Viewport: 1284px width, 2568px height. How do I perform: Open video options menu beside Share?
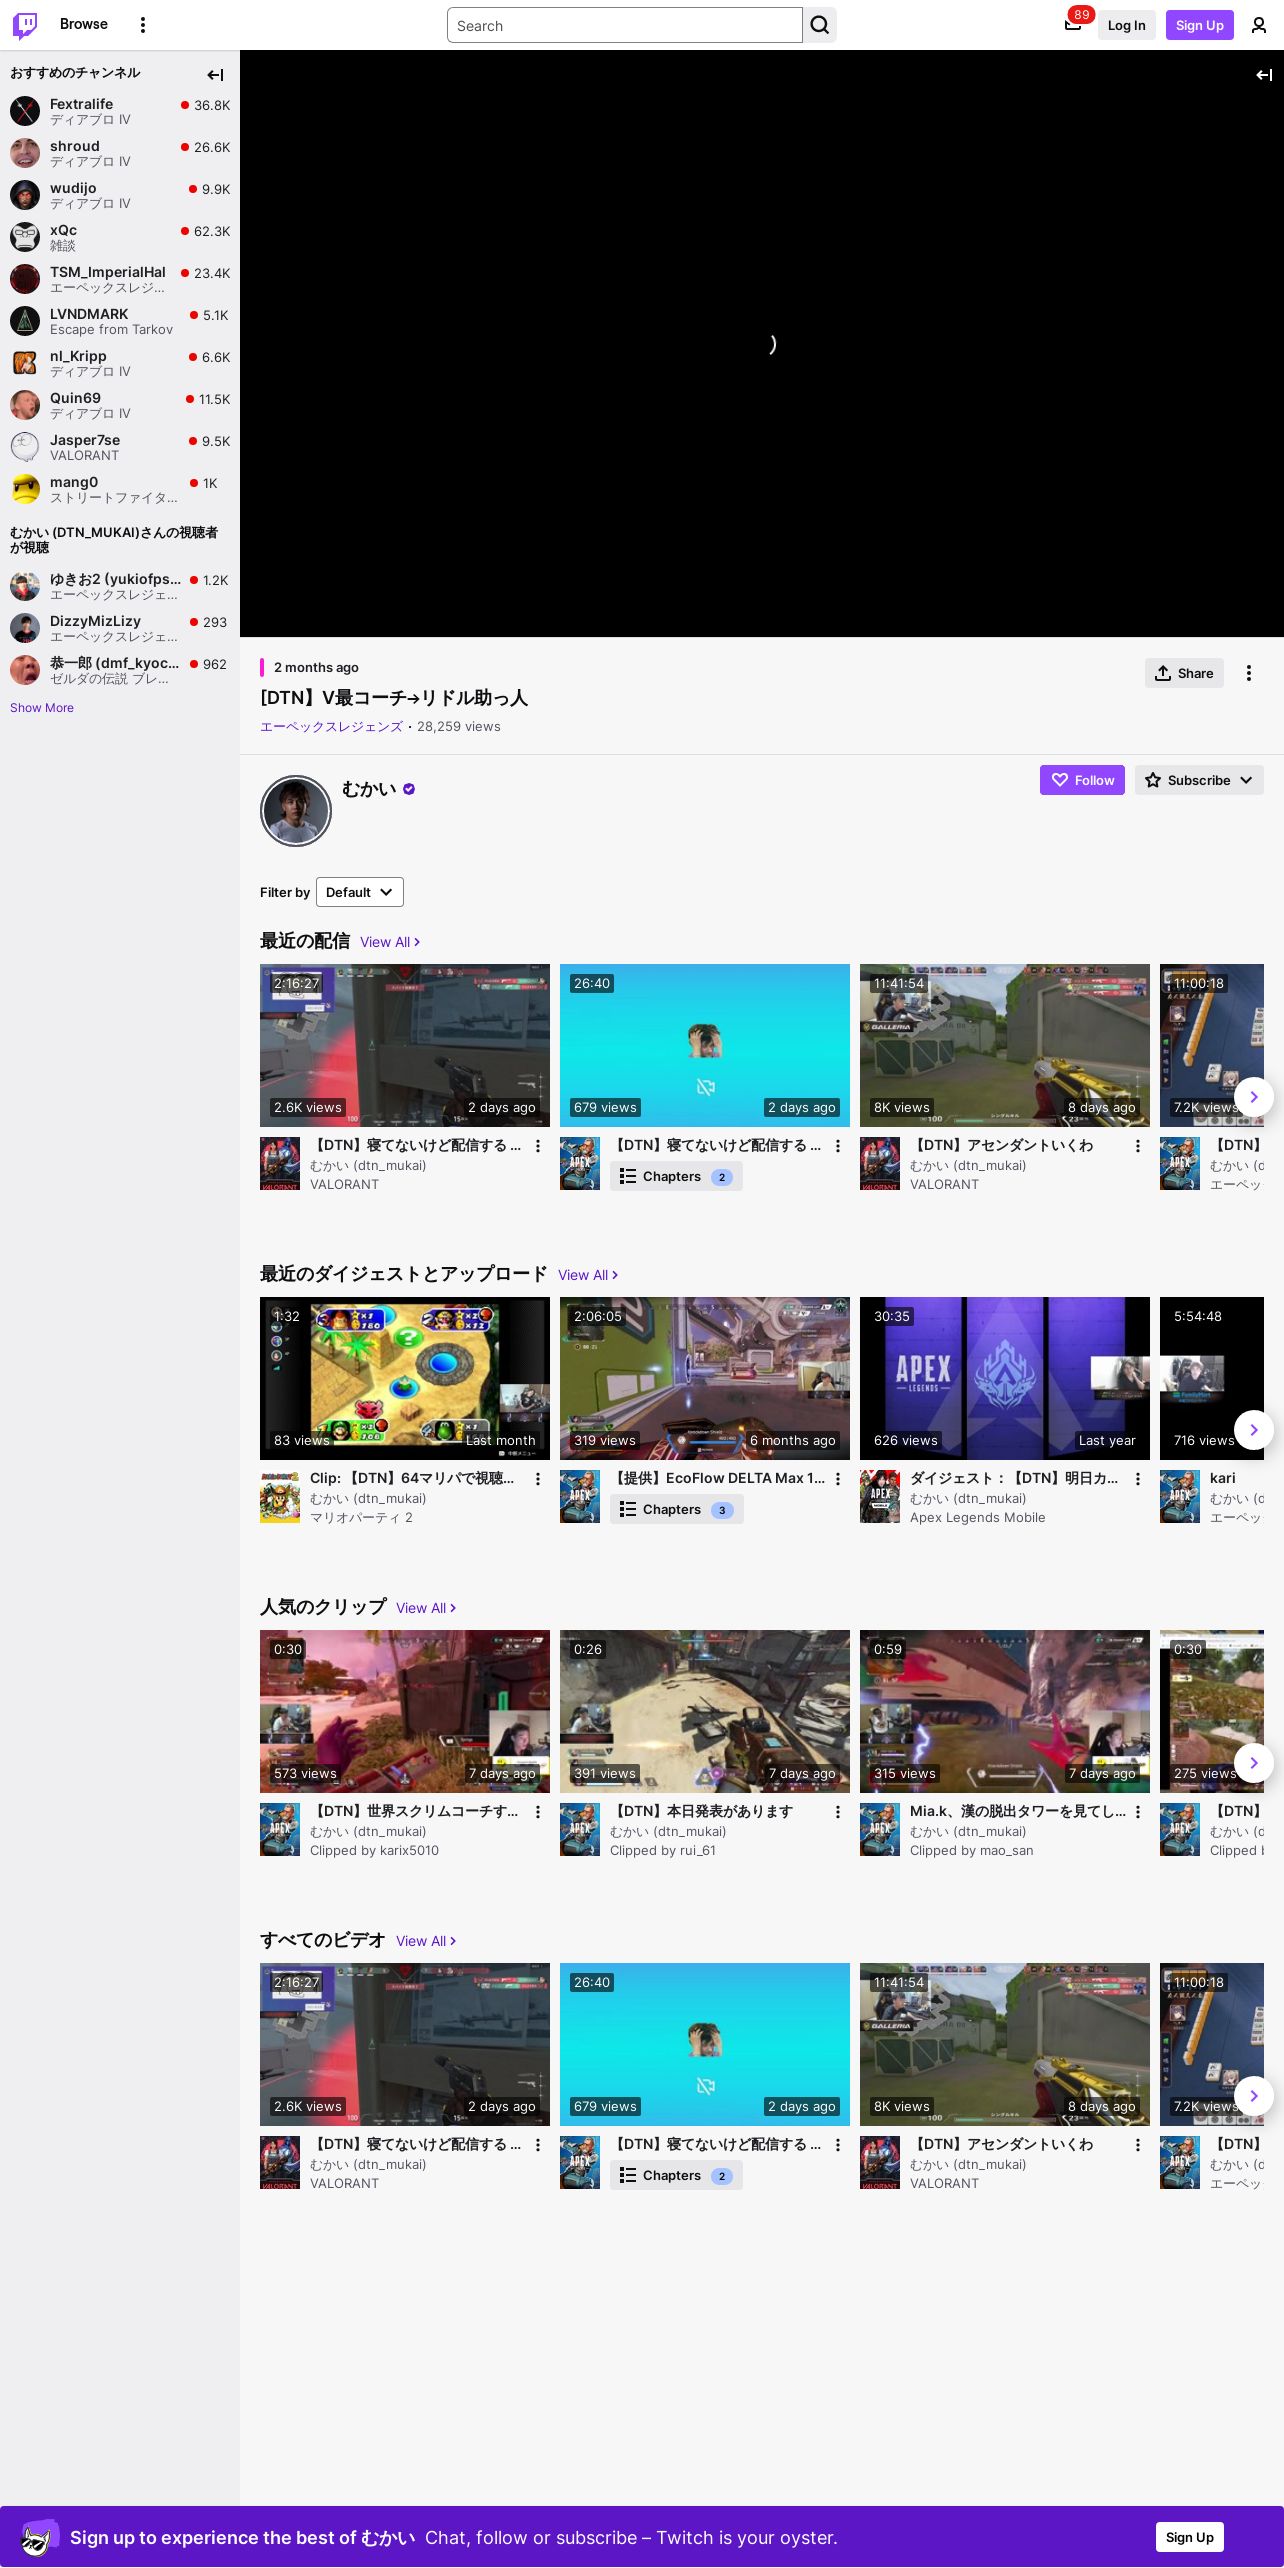1249,673
